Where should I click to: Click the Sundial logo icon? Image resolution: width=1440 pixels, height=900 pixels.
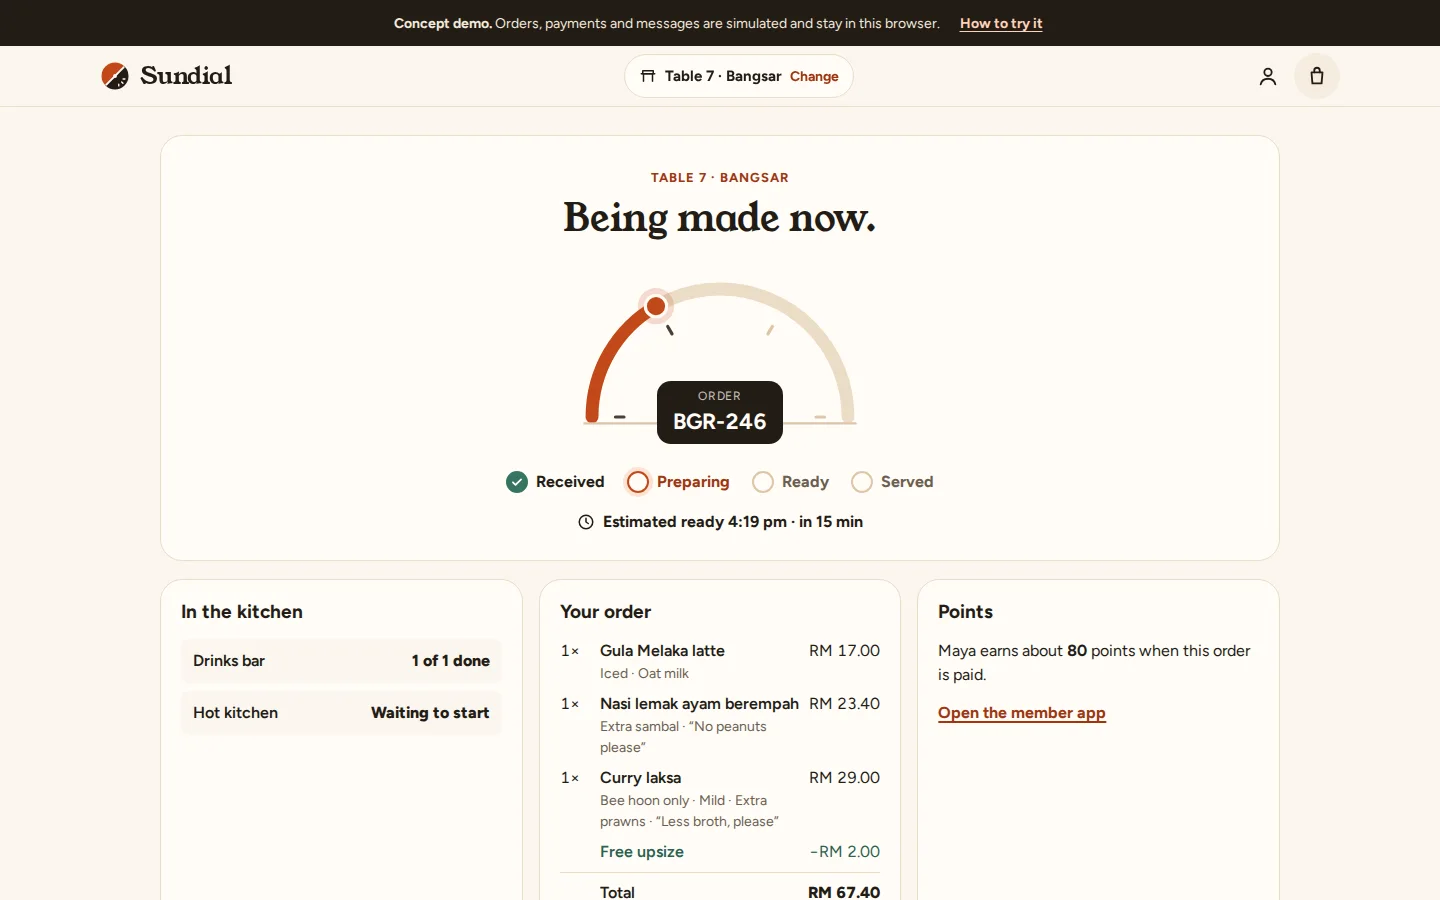coord(115,76)
